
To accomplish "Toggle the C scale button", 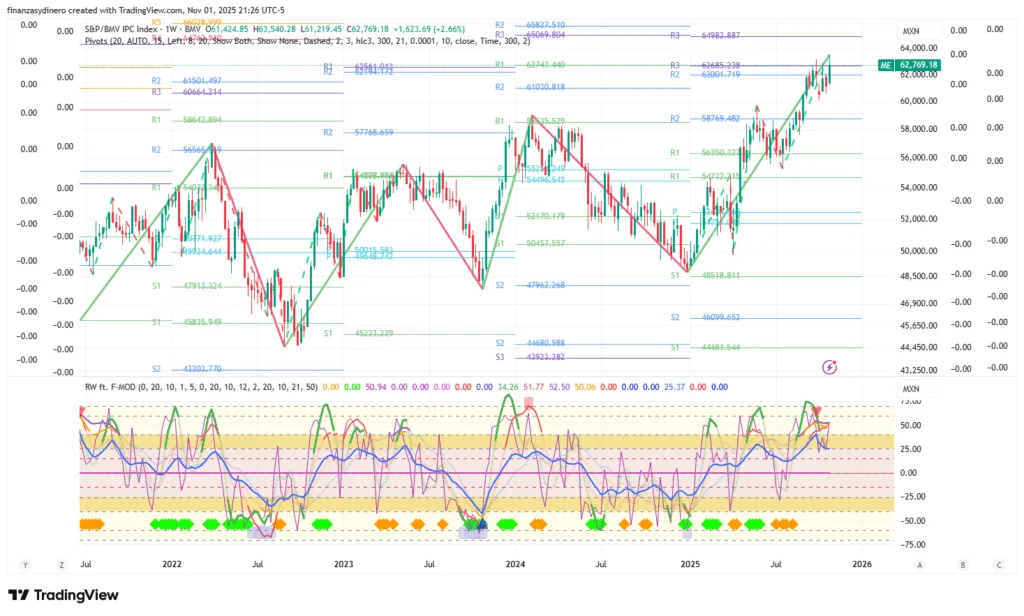I will [x=999, y=565].
